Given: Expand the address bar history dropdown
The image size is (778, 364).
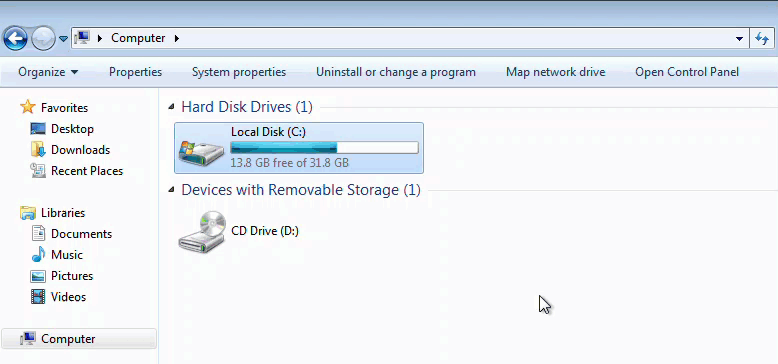Looking at the screenshot, I should coord(739,39).
